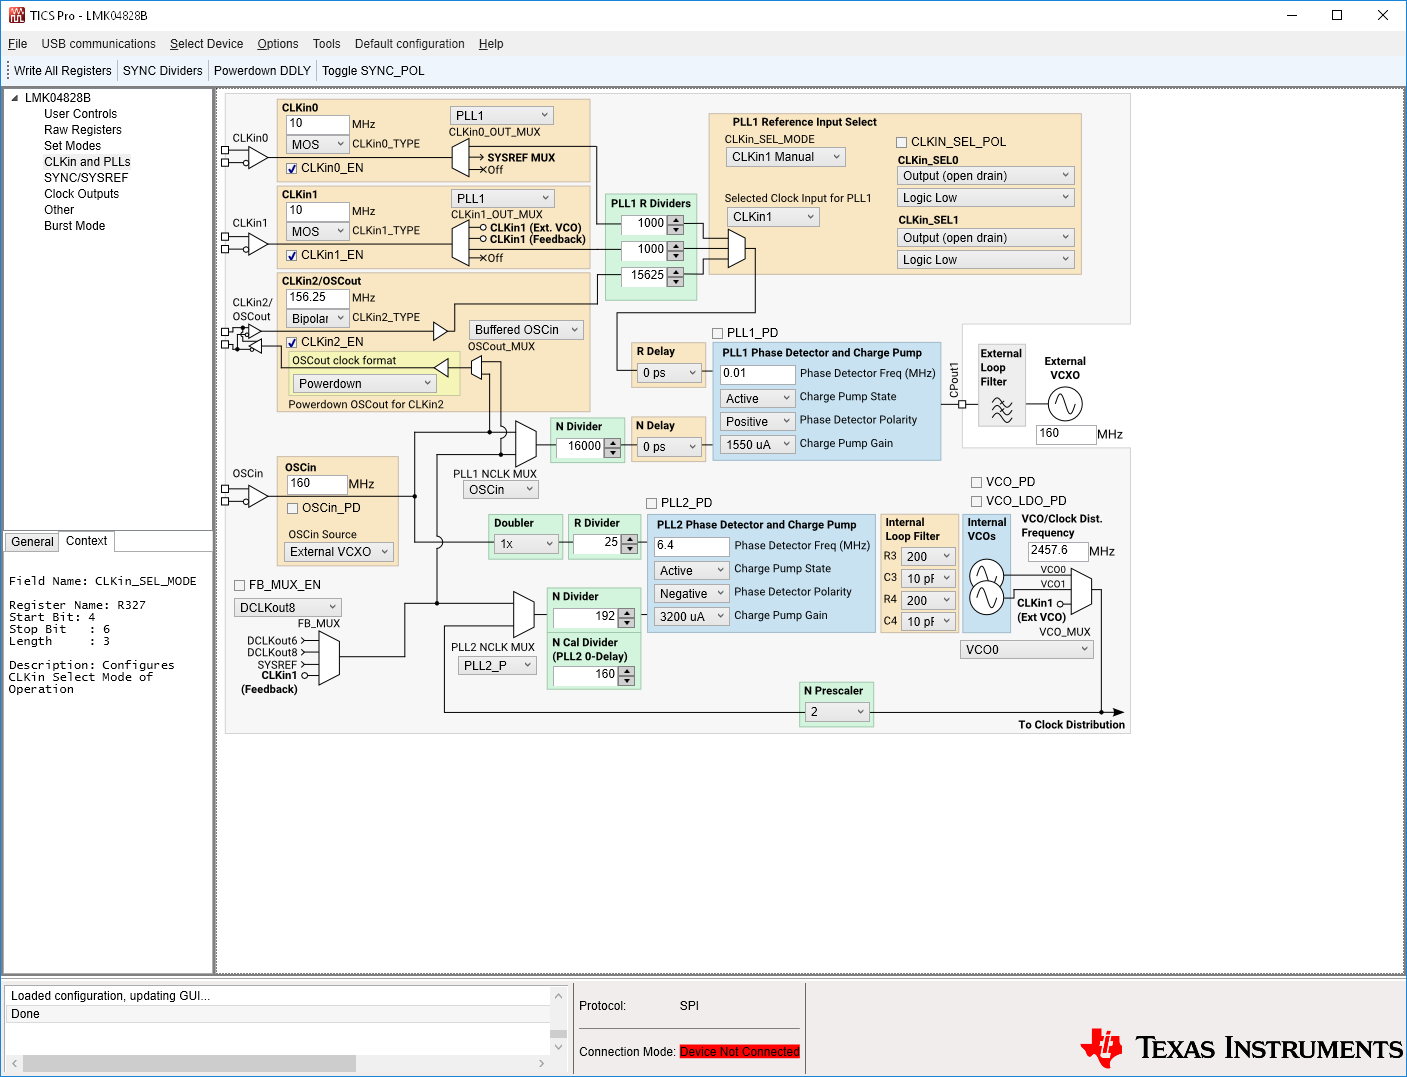The image size is (1407, 1077).
Task: Open the Select Device menu
Action: 206,44
